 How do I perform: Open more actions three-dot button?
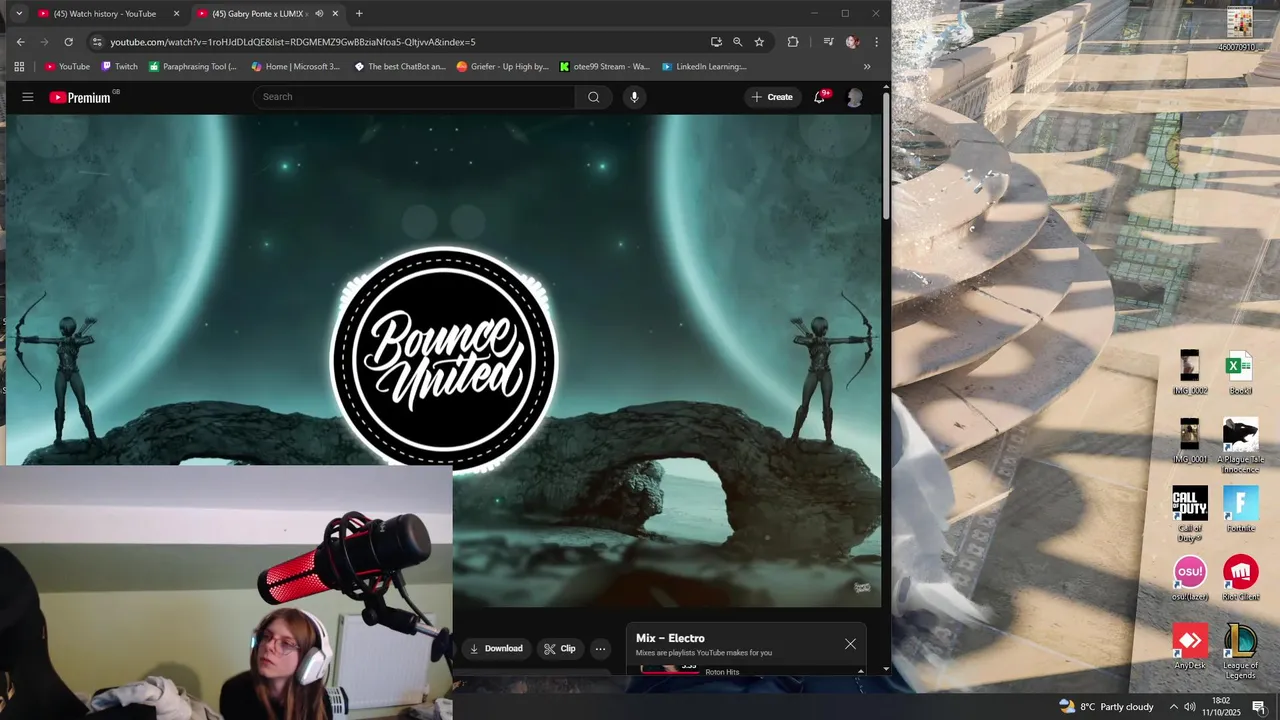[600, 649]
